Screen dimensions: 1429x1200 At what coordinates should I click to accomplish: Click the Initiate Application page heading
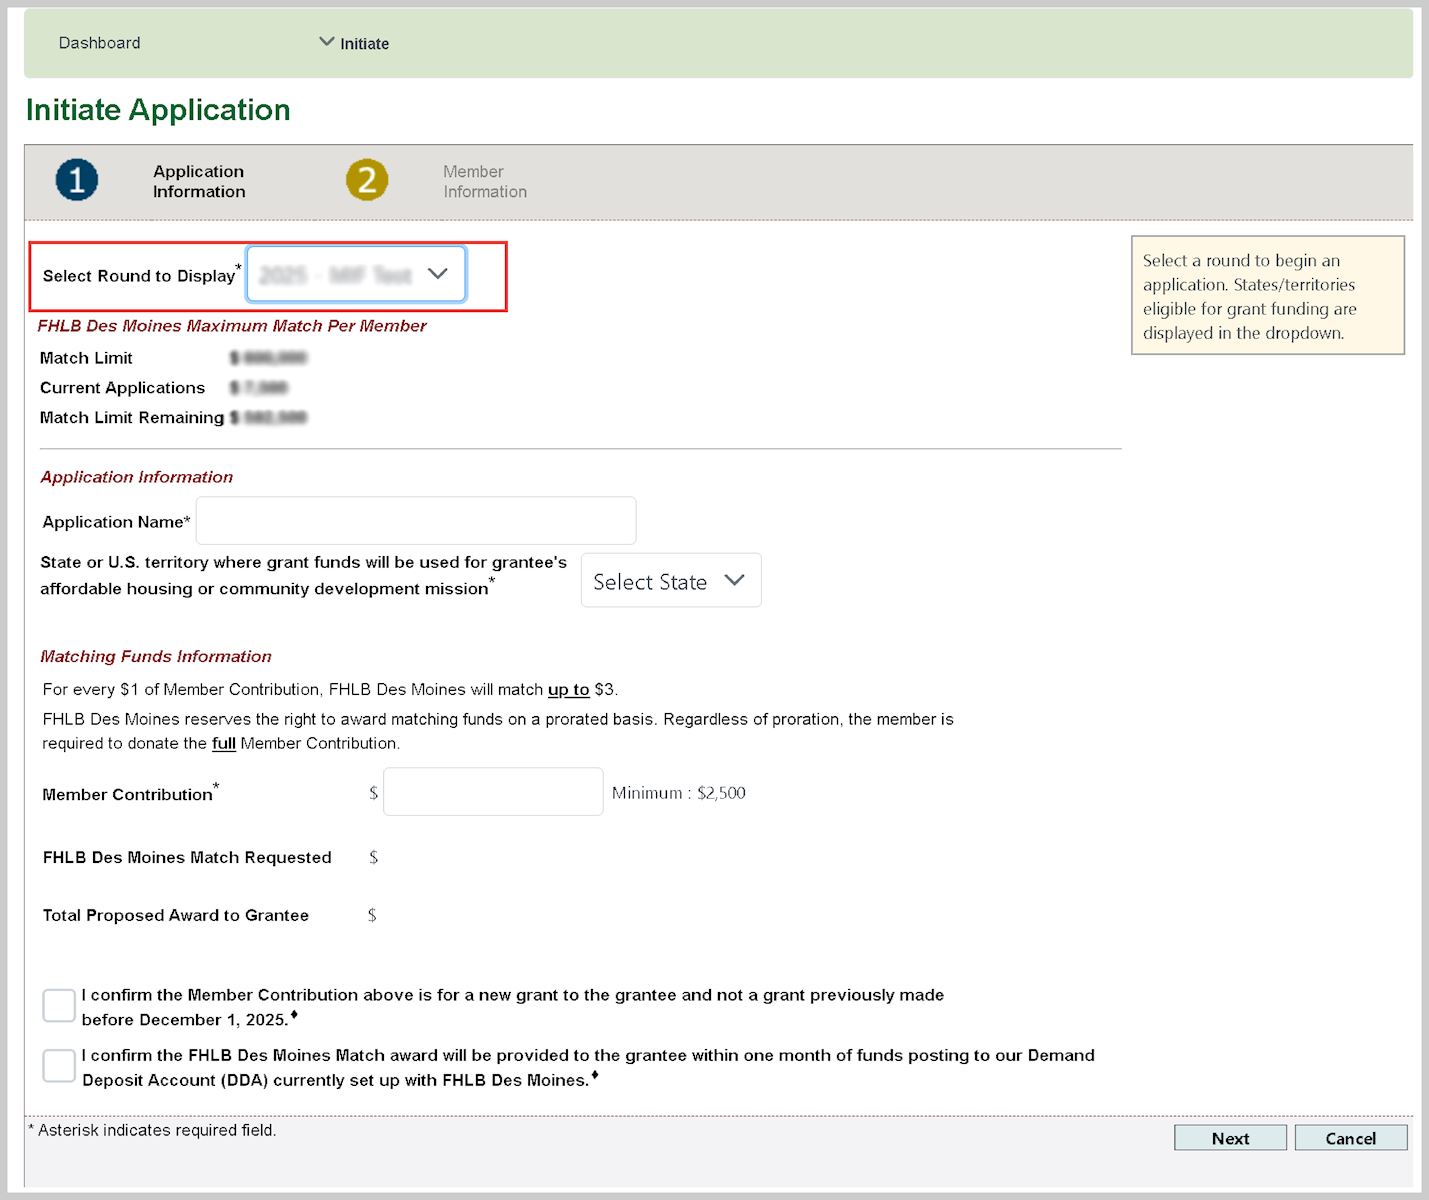tap(158, 110)
